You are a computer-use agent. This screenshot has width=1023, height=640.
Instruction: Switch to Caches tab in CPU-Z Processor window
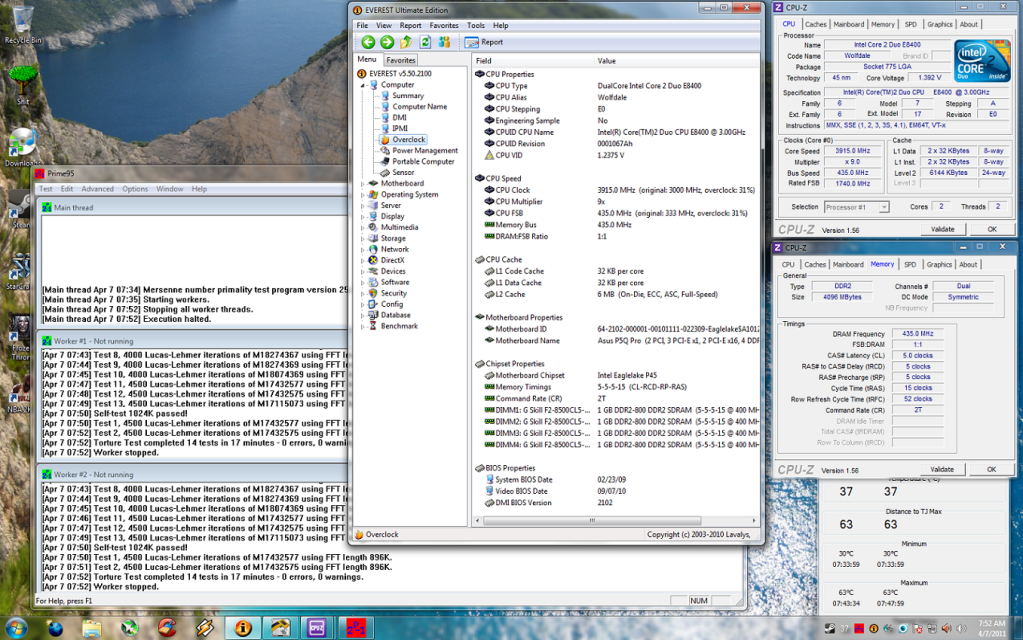point(816,25)
